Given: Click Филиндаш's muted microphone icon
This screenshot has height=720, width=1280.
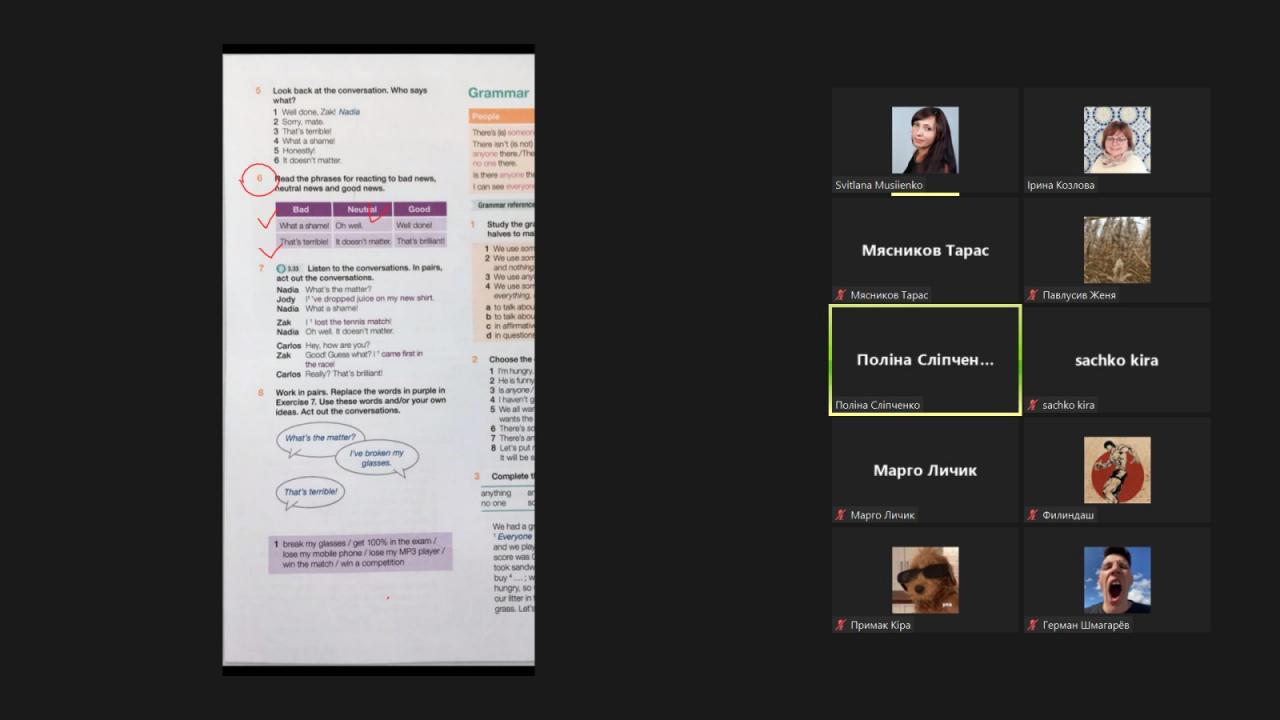Looking at the screenshot, I should coord(1033,515).
